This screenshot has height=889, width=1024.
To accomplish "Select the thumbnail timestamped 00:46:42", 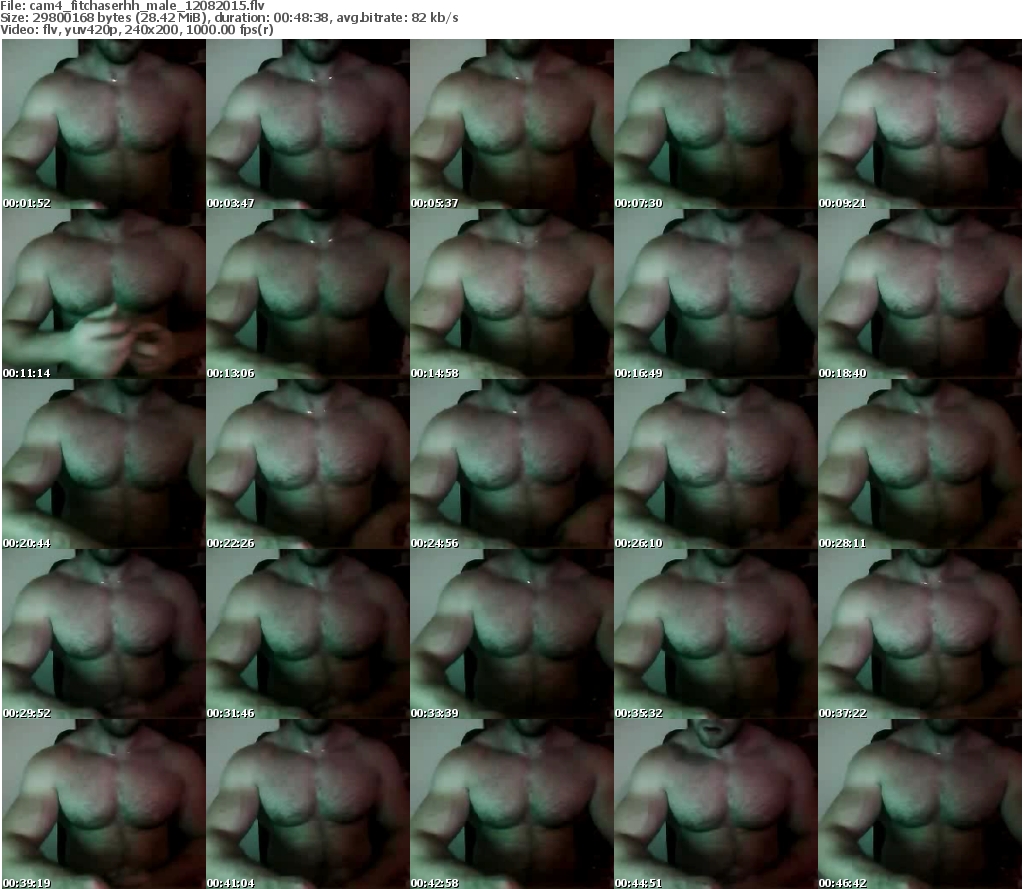I will point(920,804).
